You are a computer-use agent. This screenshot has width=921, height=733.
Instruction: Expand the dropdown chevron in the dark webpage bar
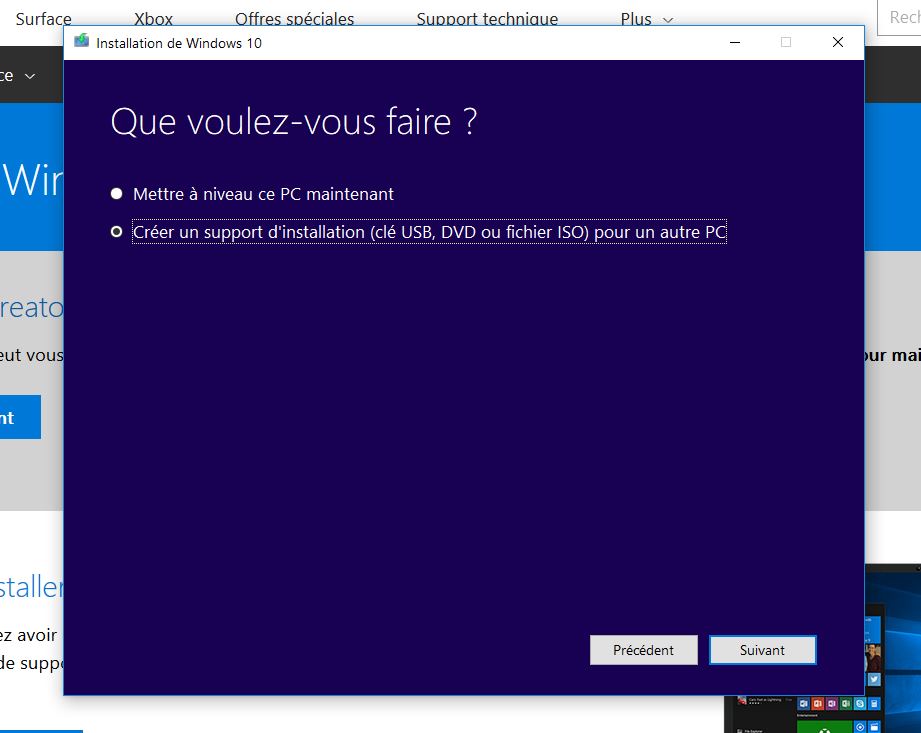(x=30, y=76)
